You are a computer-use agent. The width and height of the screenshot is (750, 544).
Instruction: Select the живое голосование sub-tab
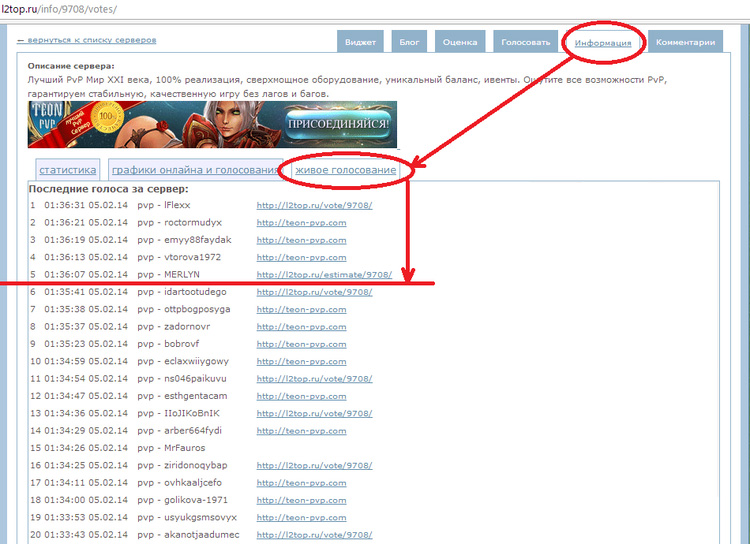pos(345,170)
